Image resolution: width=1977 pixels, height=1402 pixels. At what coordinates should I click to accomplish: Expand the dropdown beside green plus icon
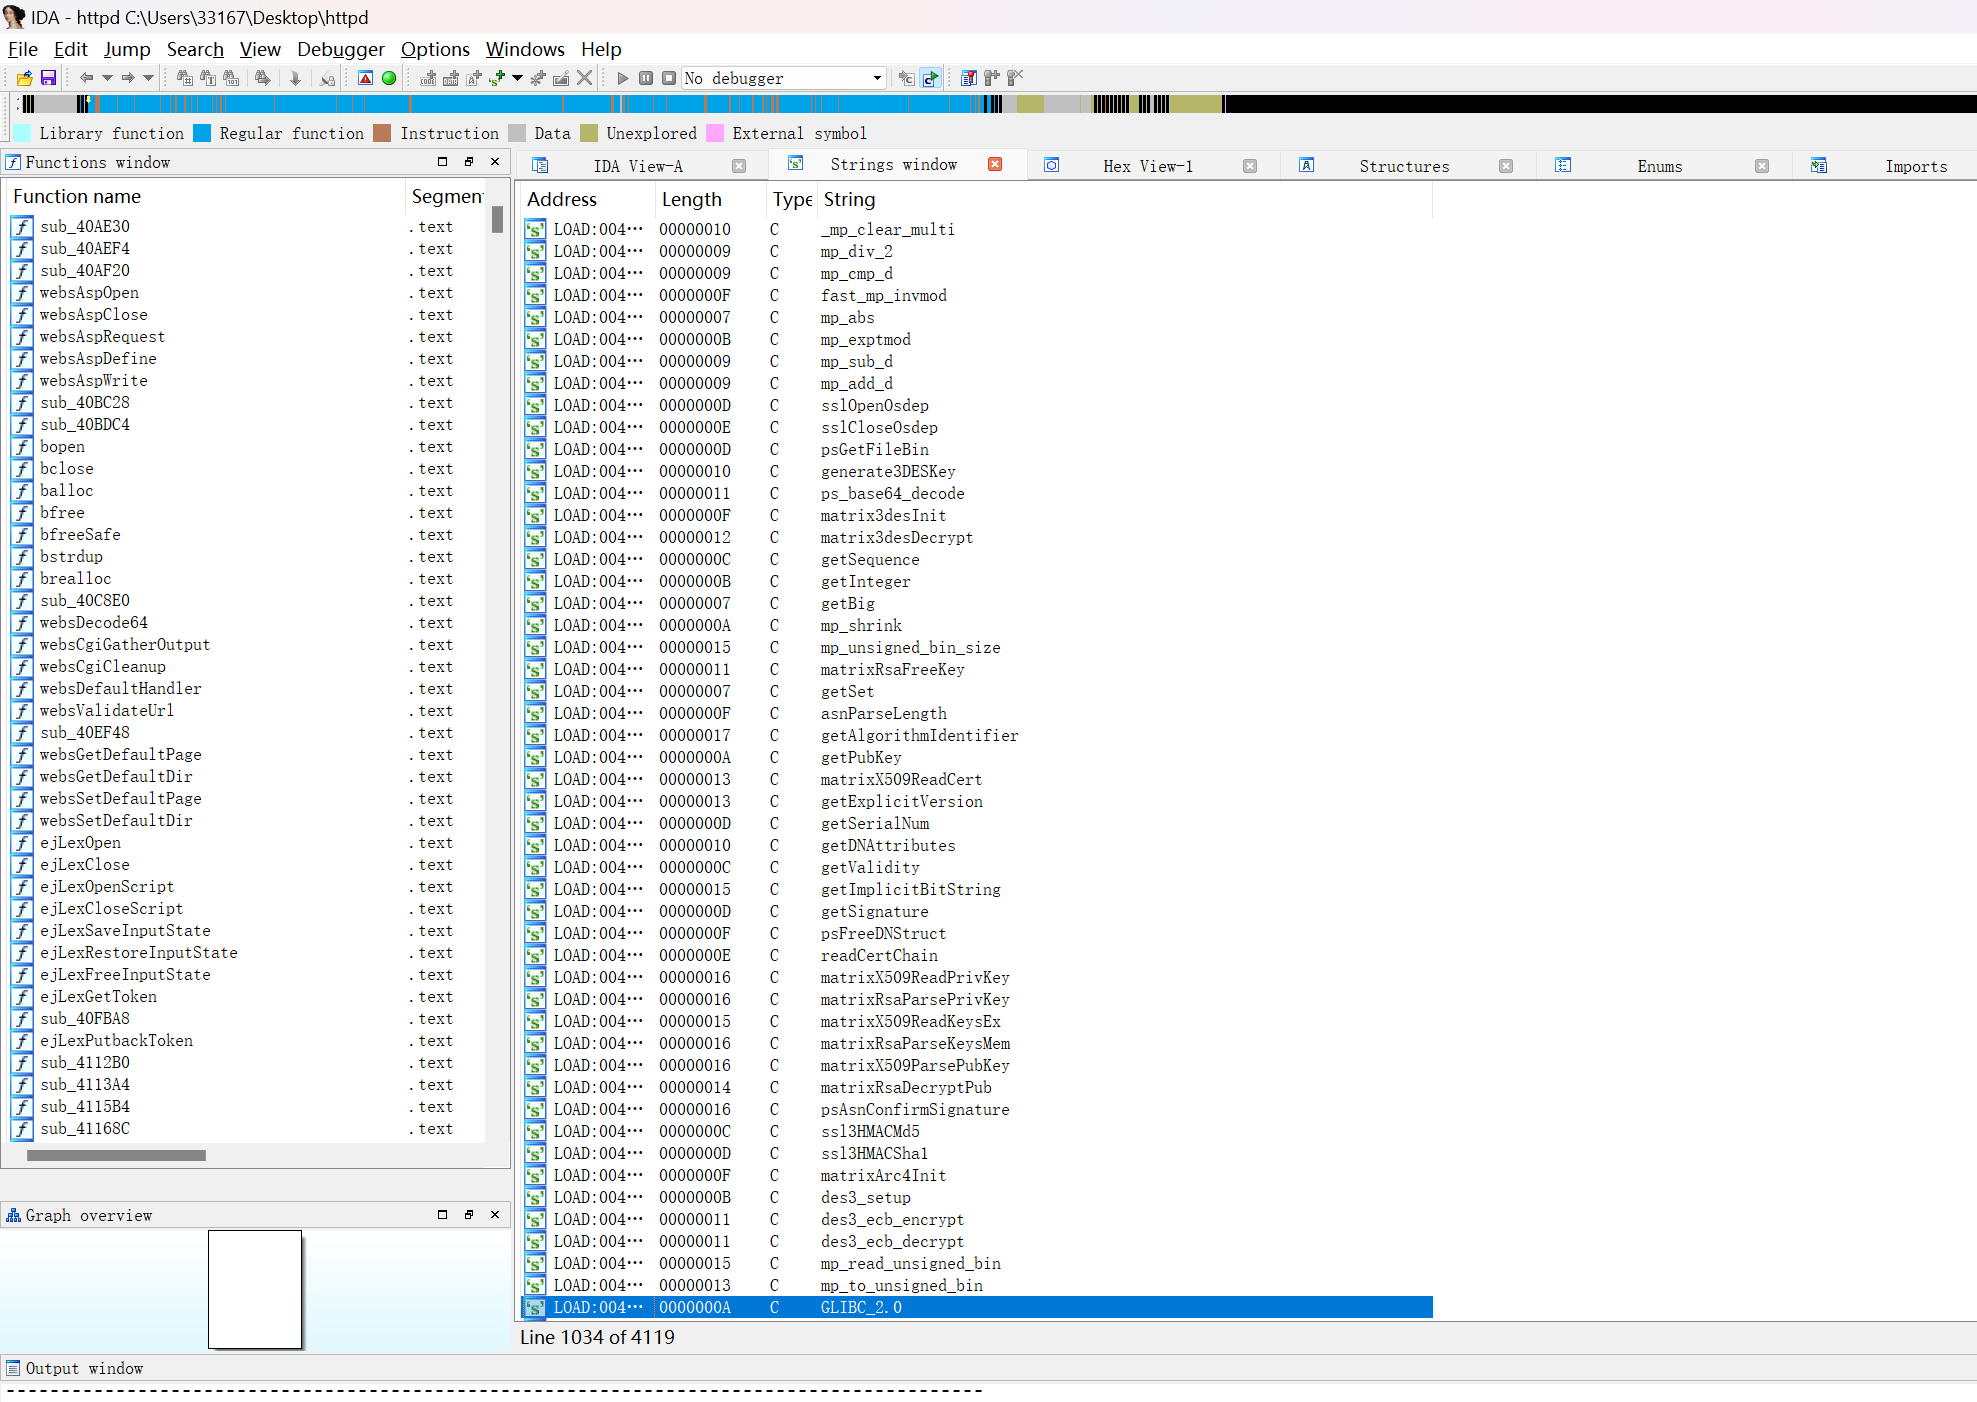517,78
